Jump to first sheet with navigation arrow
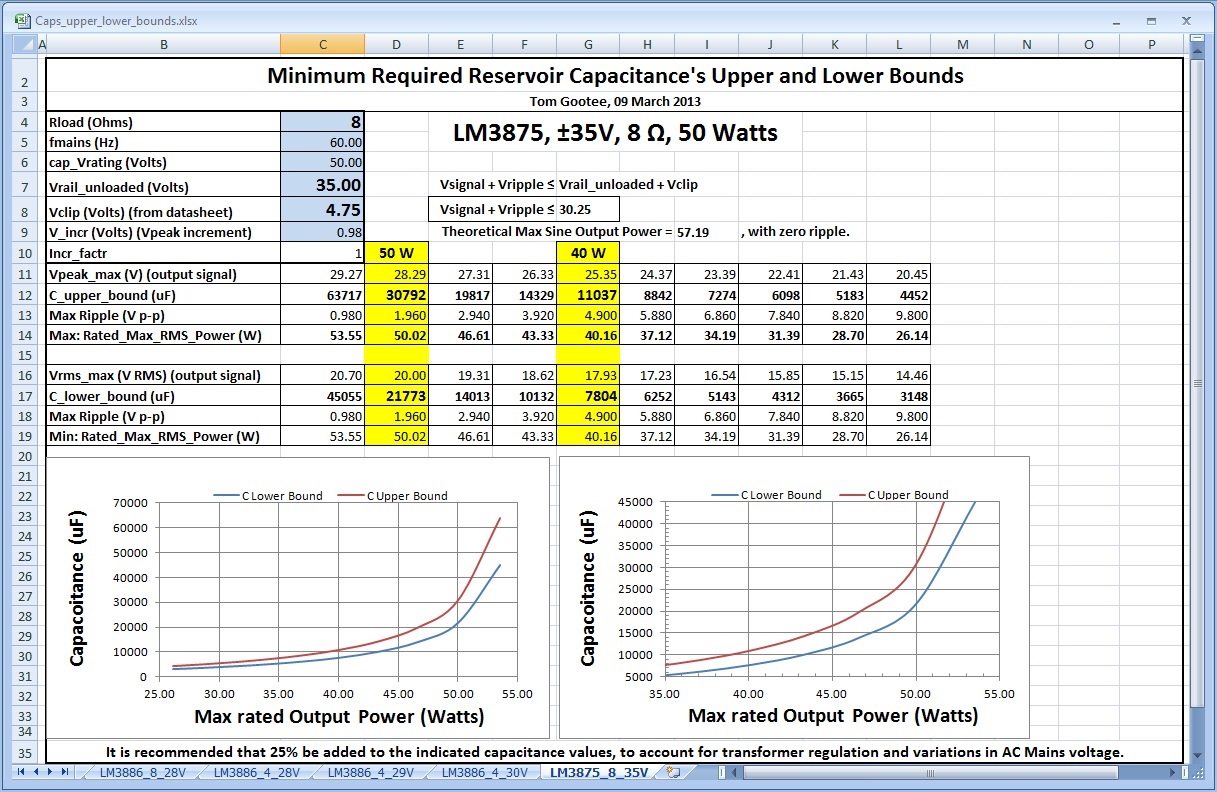This screenshot has height=792, width=1217. click(x=23, y=772)
